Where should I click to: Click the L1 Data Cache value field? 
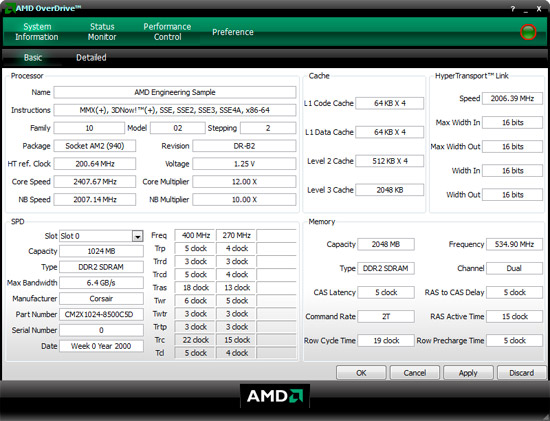coord(390,132)
